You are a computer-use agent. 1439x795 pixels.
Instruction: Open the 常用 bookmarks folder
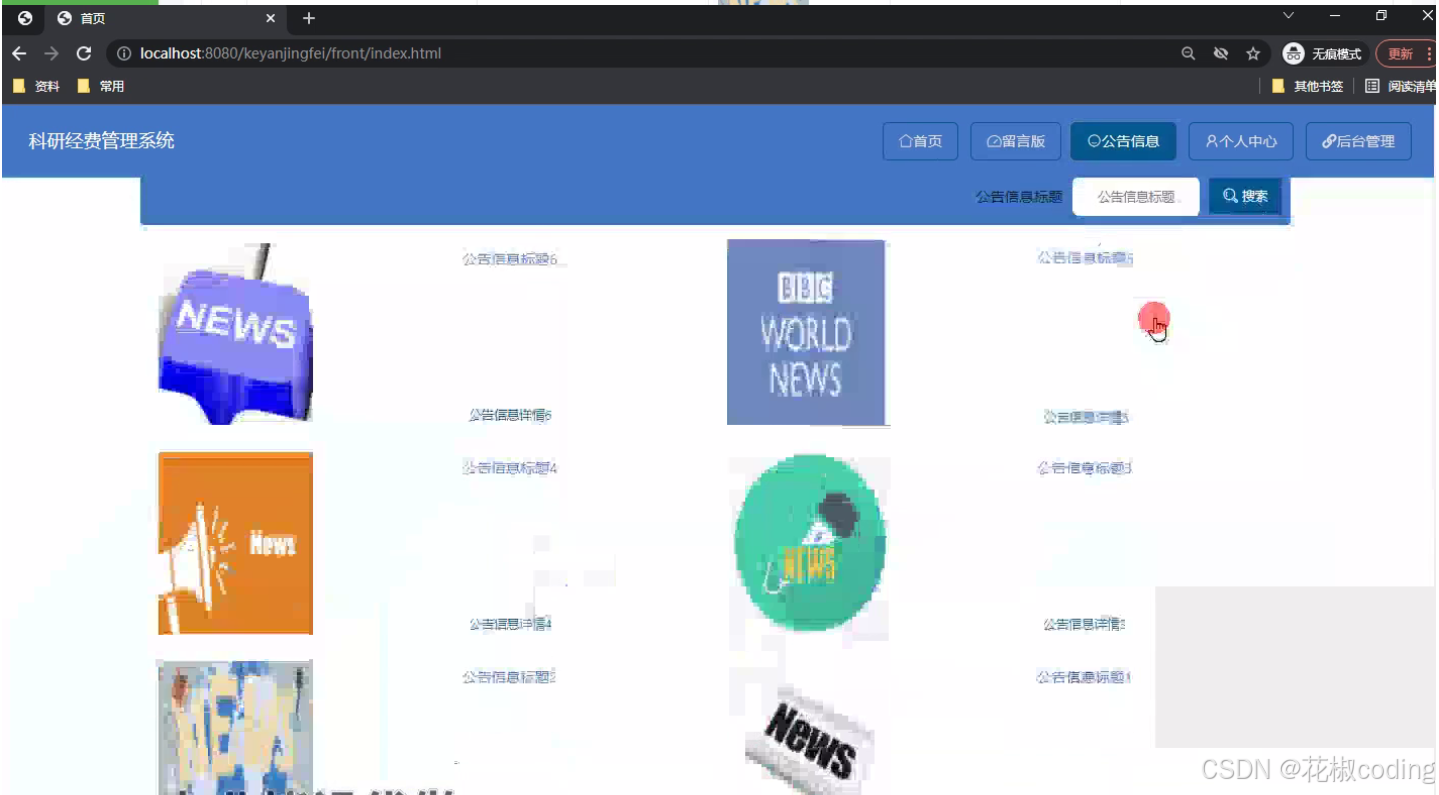pyautogui.click(x=101, y=86)
